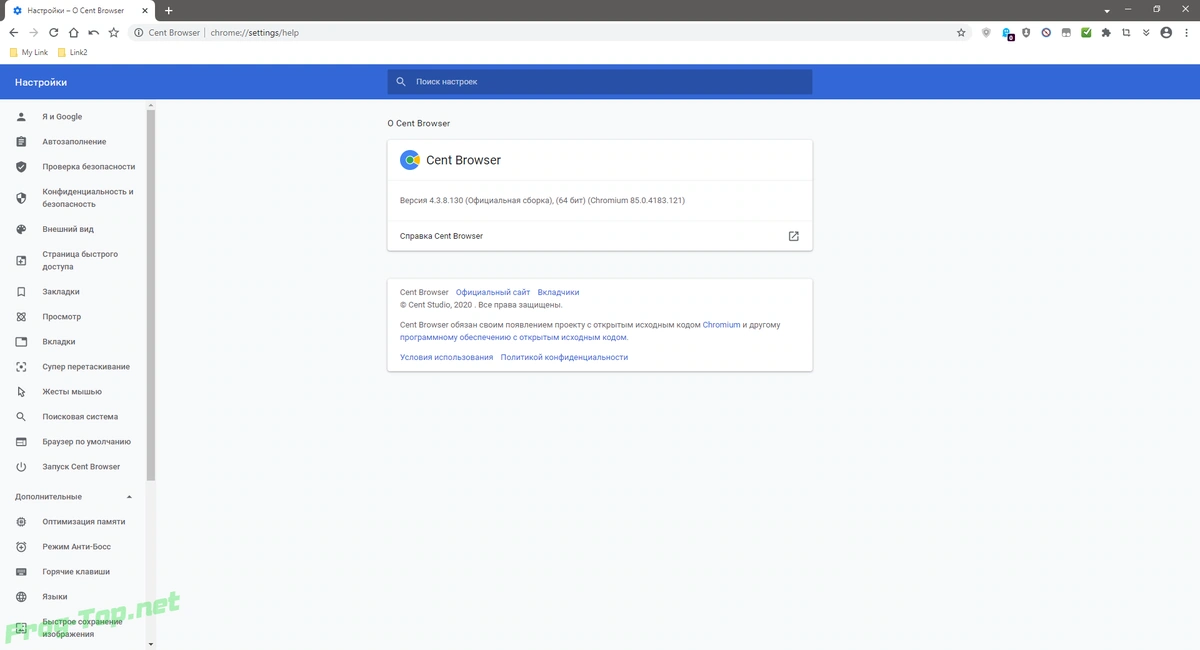The height and width of the screenshot is (650, 1200).
Task: Collapse the Дополнительные section
Action: [129, 497]
